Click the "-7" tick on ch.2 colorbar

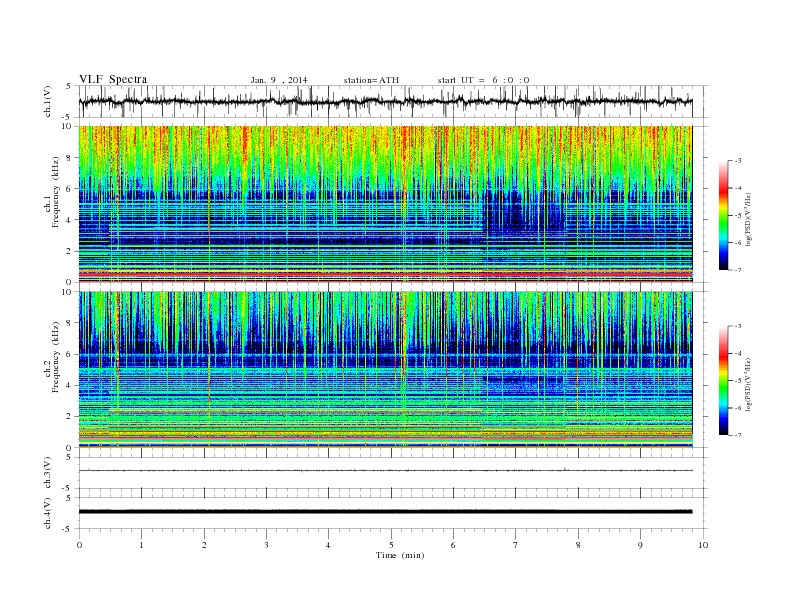[737, 435]
